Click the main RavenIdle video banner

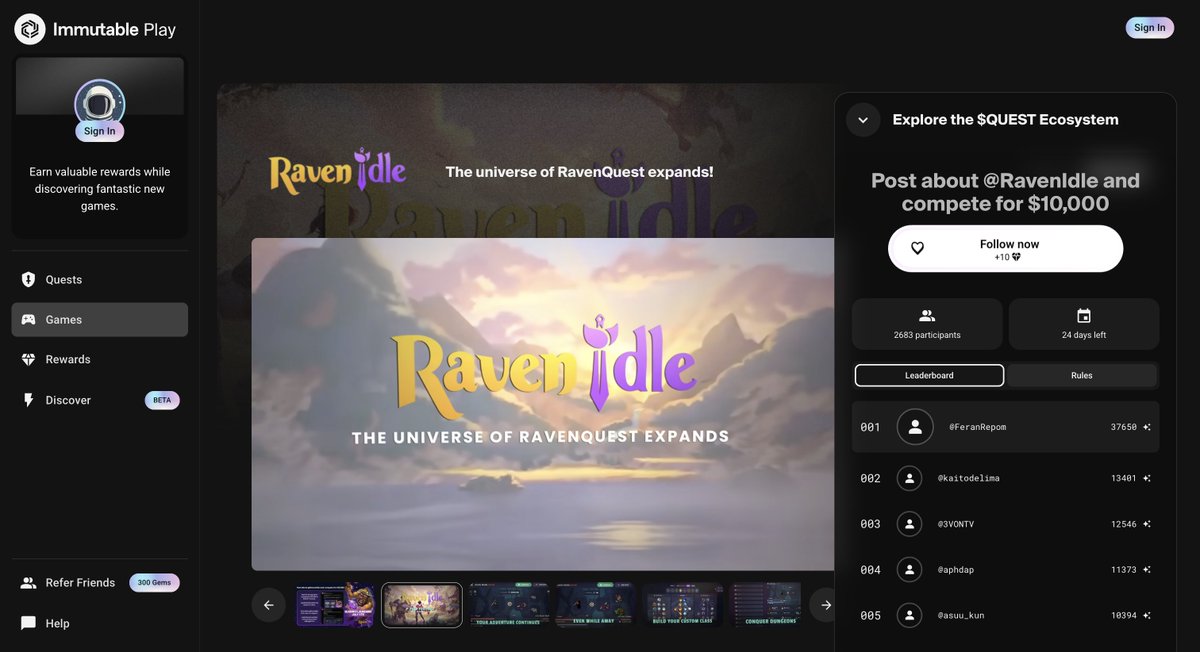543,404
